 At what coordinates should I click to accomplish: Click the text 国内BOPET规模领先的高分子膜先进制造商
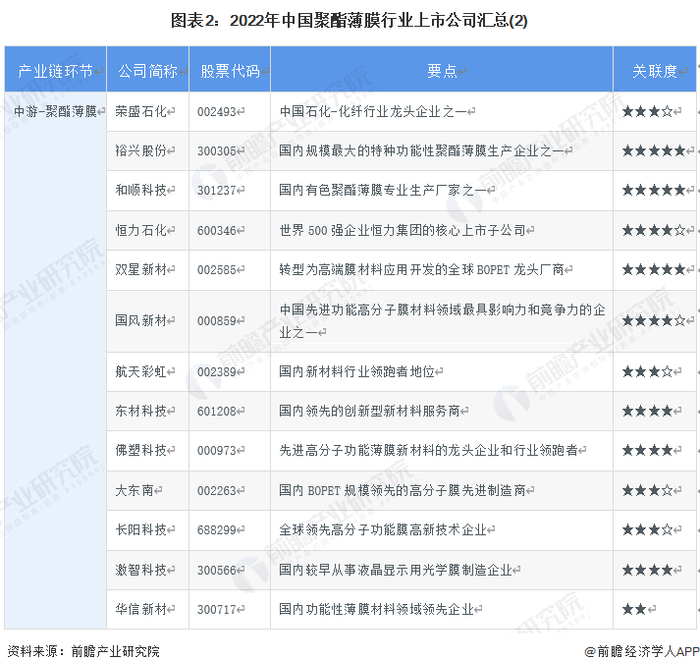pos(403,490)
